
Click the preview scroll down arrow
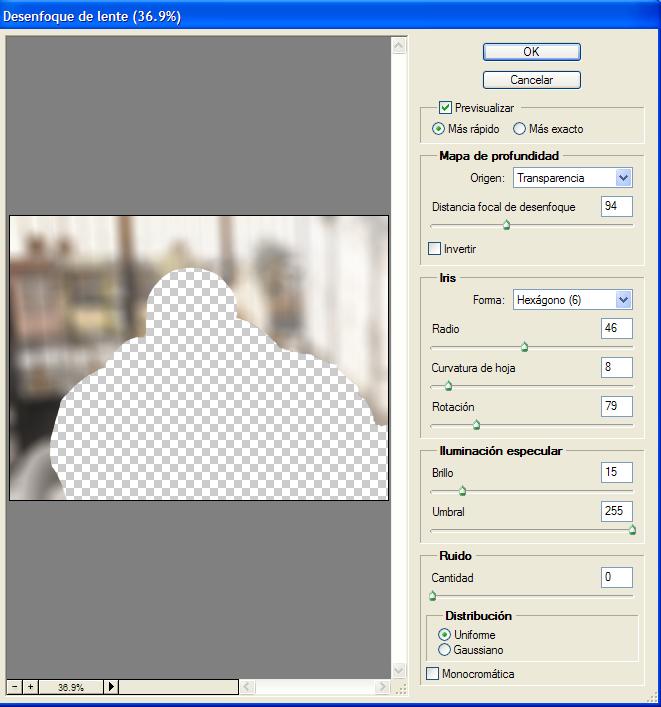[399, 670]
